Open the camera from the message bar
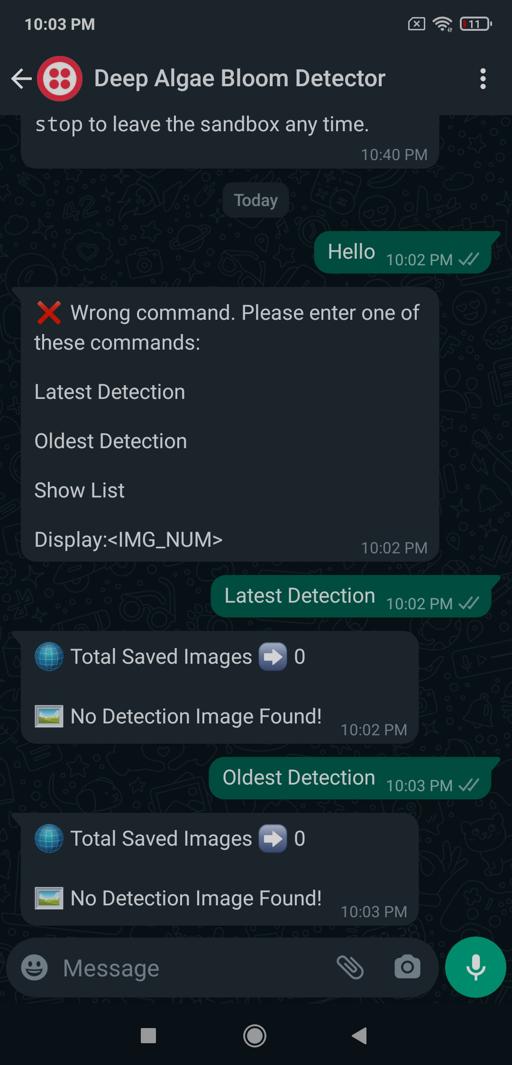Screen dimensions: 512x1065 click(407, 967)
